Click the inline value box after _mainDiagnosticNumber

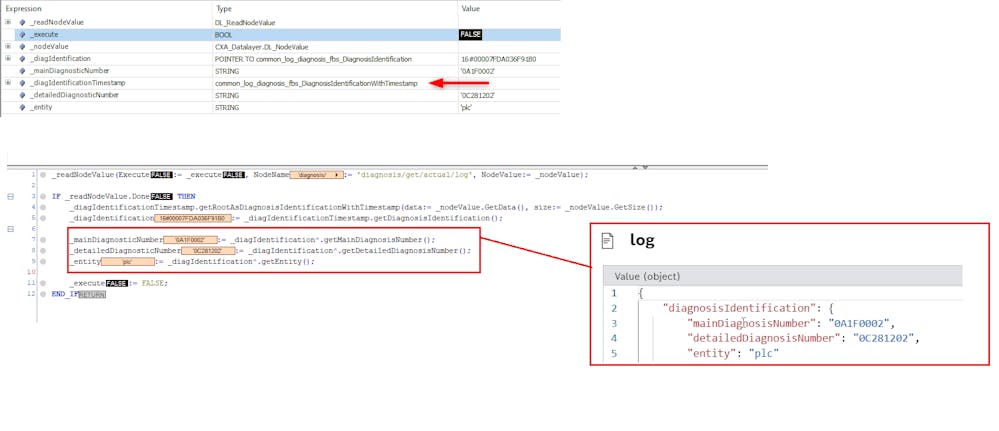[x=189, y=240]
